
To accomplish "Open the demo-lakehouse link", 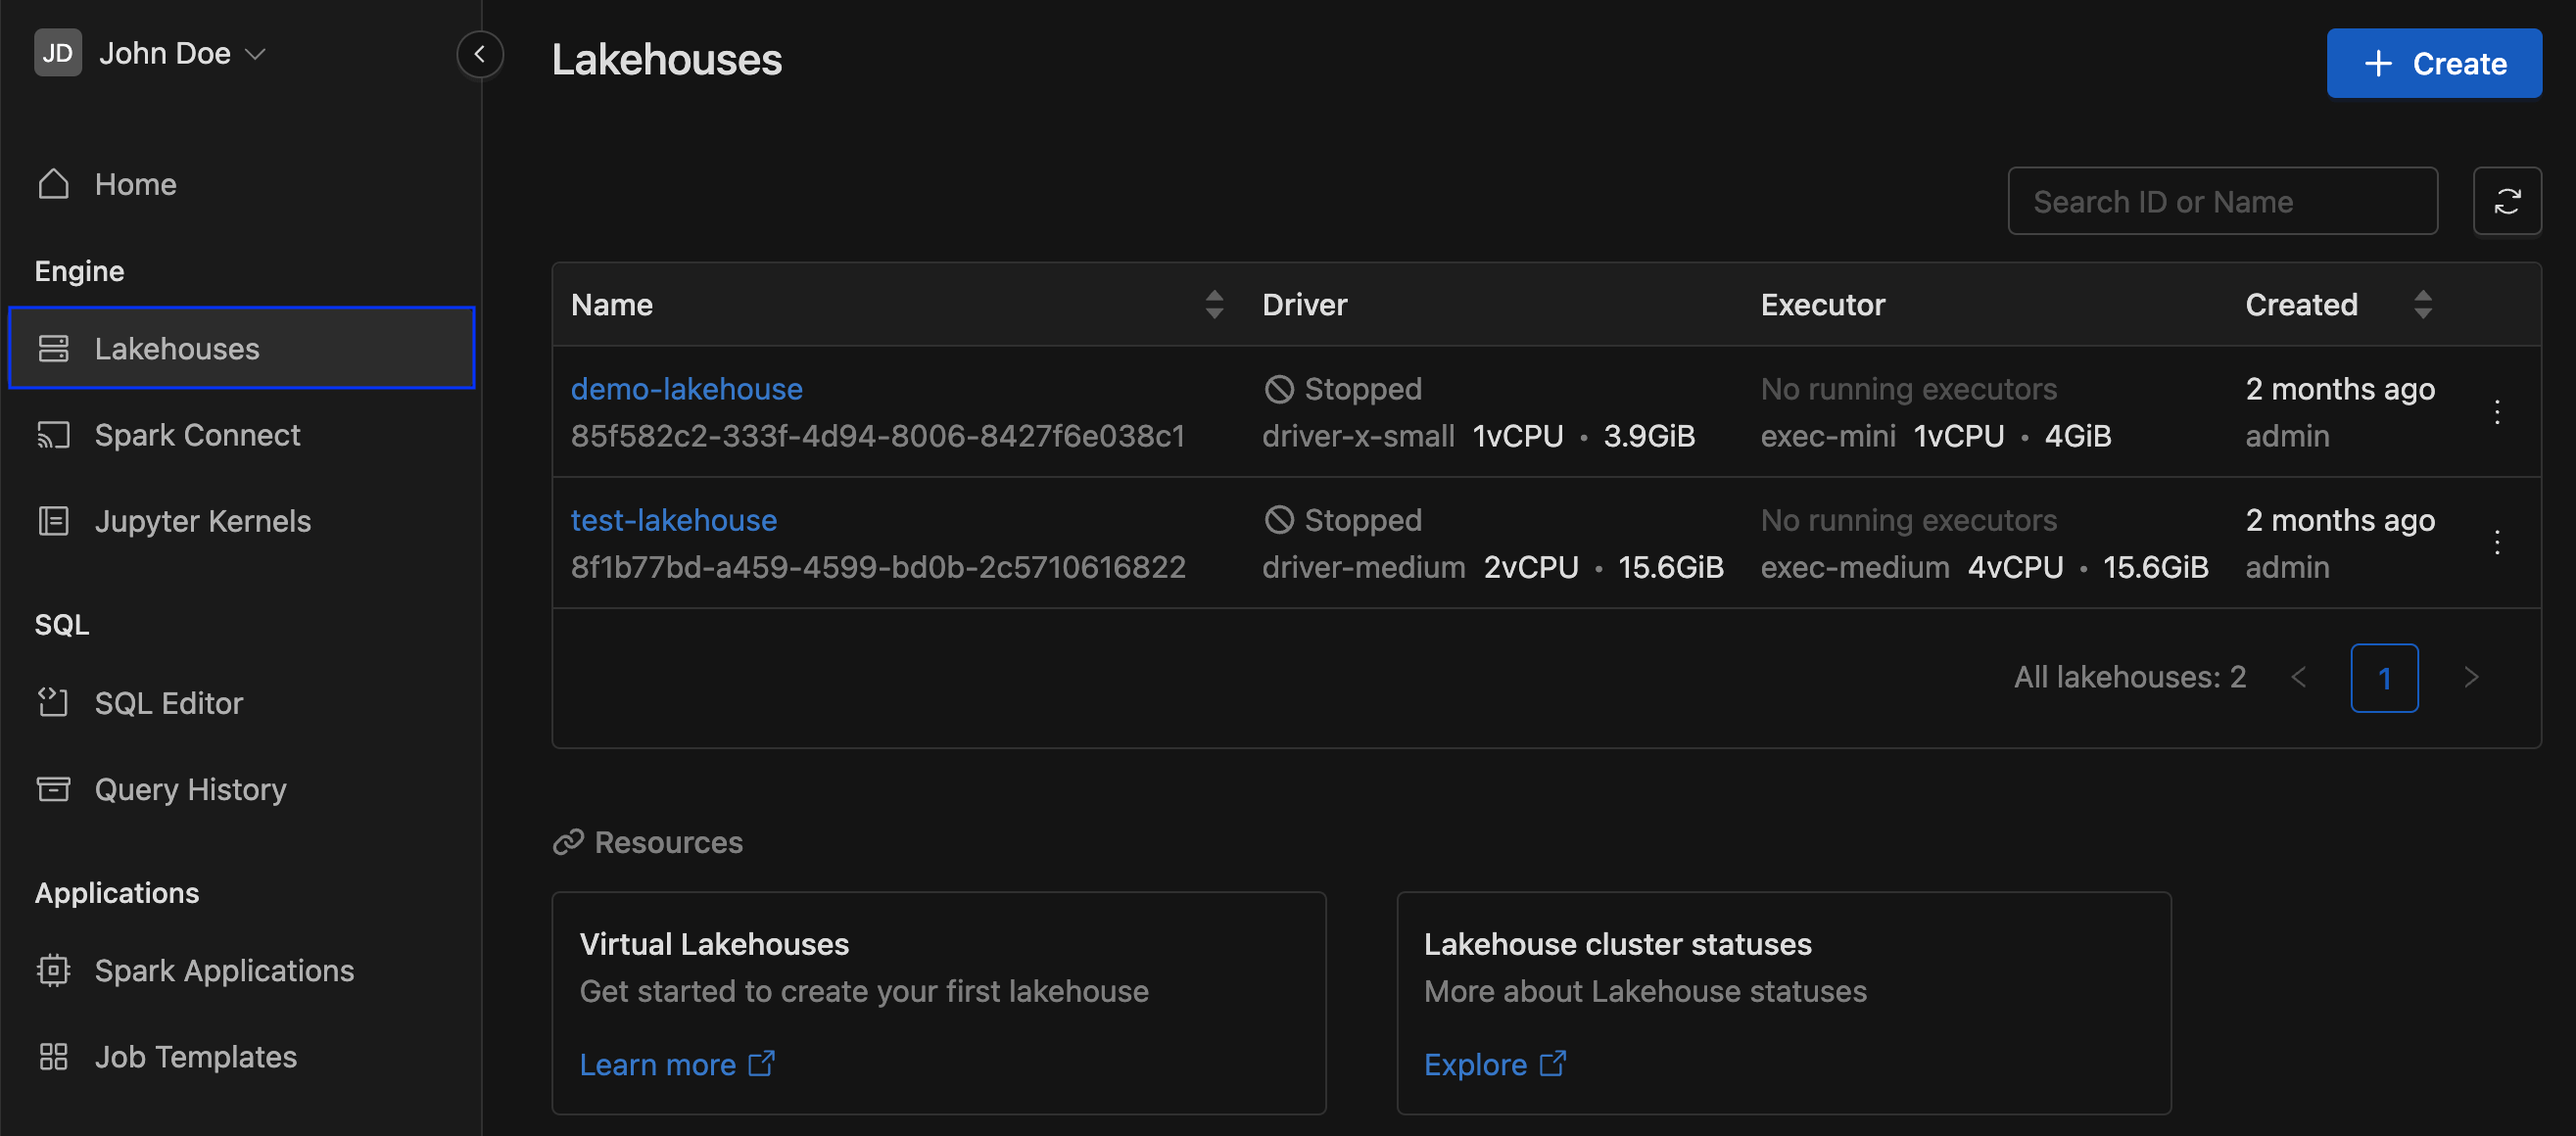I will pos(686,388).
